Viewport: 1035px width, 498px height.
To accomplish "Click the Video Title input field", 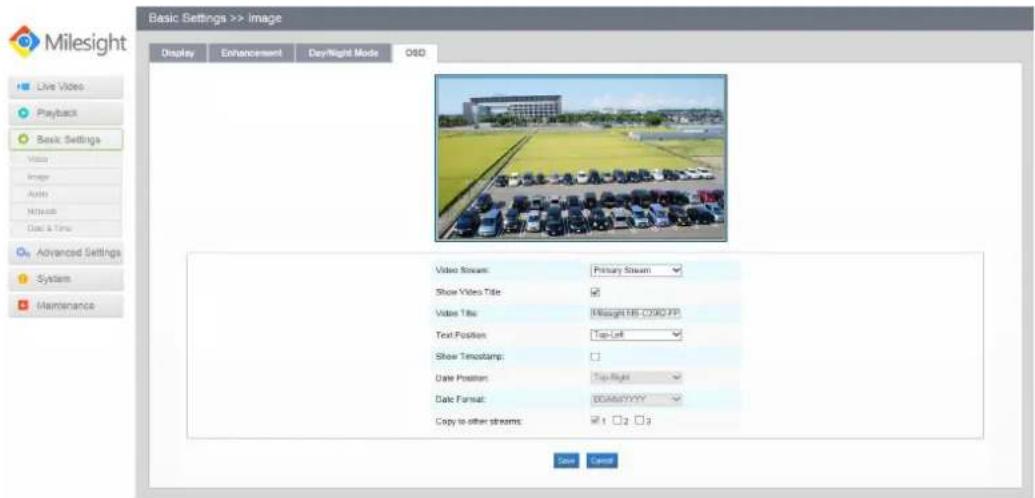I will pyautogui.click(x=635, y=313).
